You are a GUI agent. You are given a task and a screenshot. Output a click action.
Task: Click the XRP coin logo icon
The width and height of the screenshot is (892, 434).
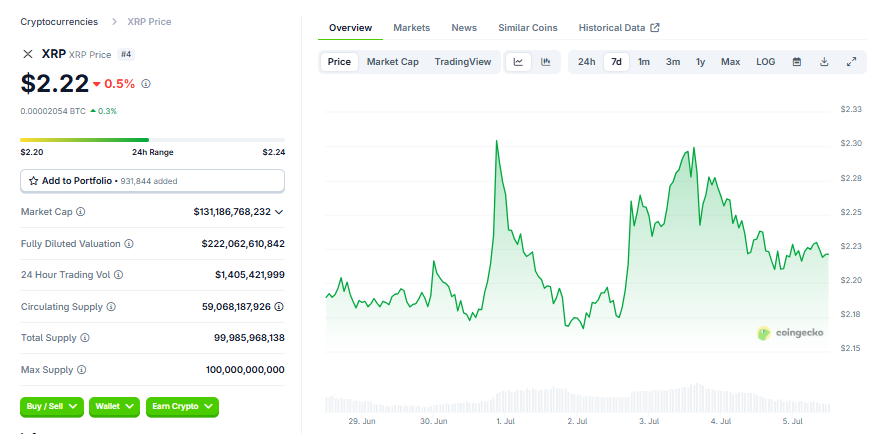[x=27, y=54]
